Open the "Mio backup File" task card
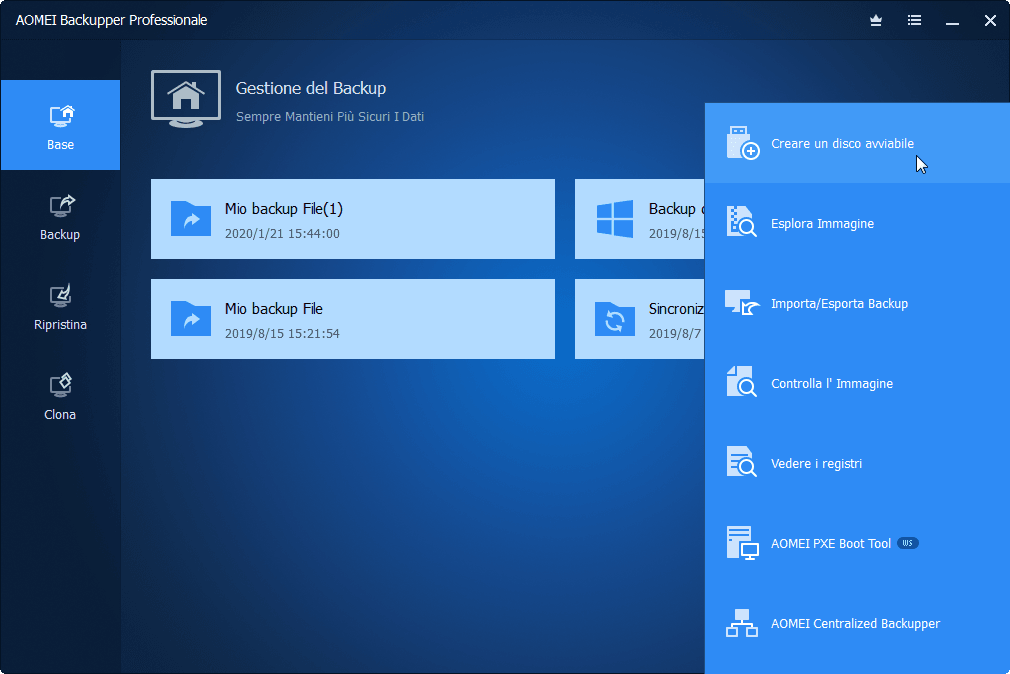This screenshot has height=674, width=1010. point(352,319)
